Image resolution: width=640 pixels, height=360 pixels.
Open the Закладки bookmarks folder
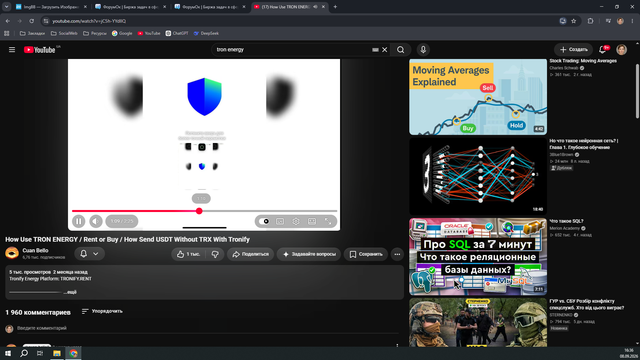32,33
